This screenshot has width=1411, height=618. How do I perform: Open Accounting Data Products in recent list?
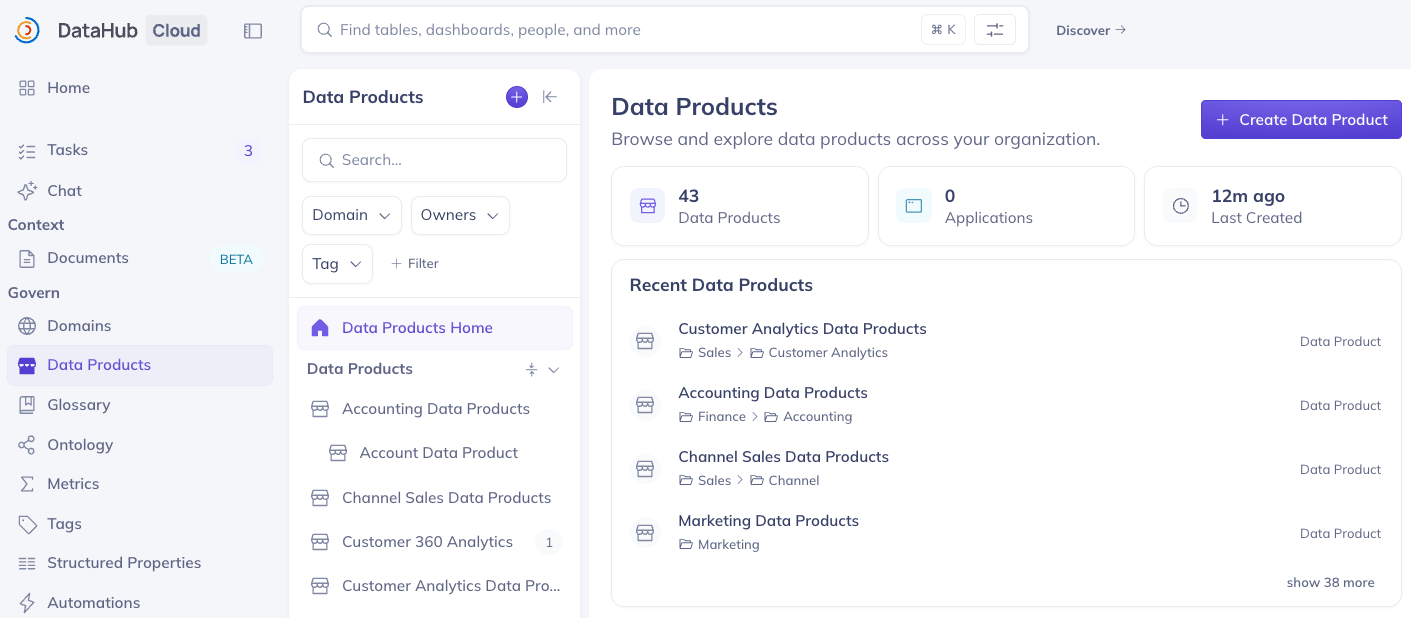pyautogui.click(x=772, y=393)
